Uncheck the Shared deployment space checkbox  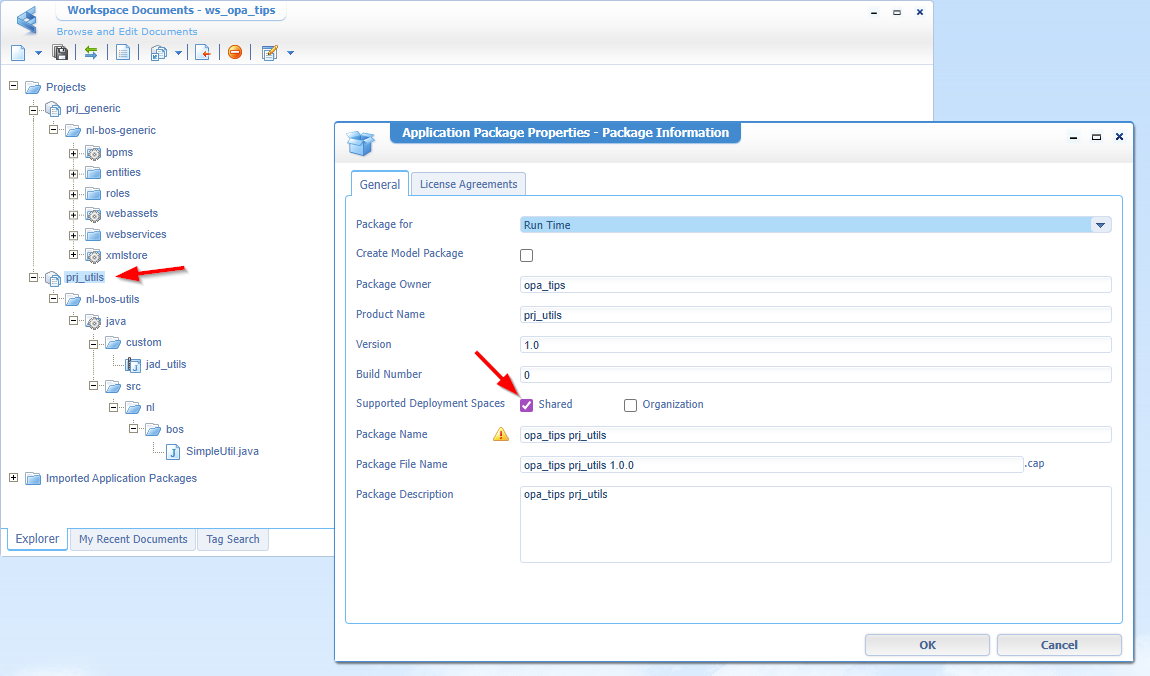pos(527,405)
